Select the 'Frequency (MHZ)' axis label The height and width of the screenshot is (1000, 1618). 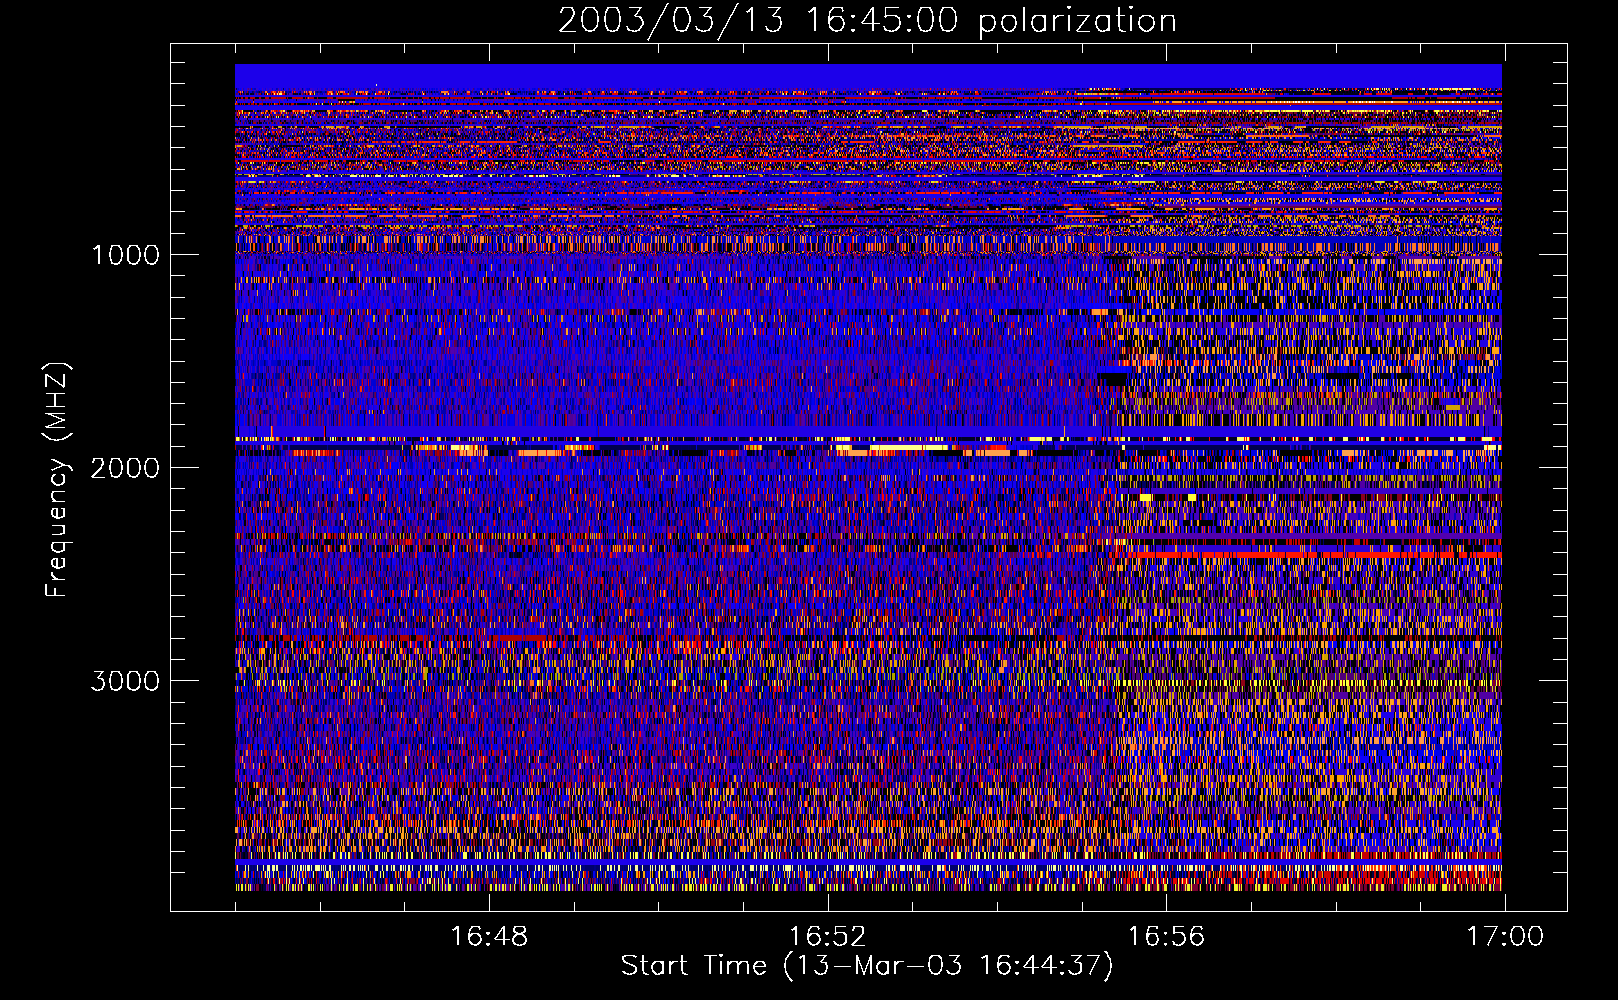(57, 480)
